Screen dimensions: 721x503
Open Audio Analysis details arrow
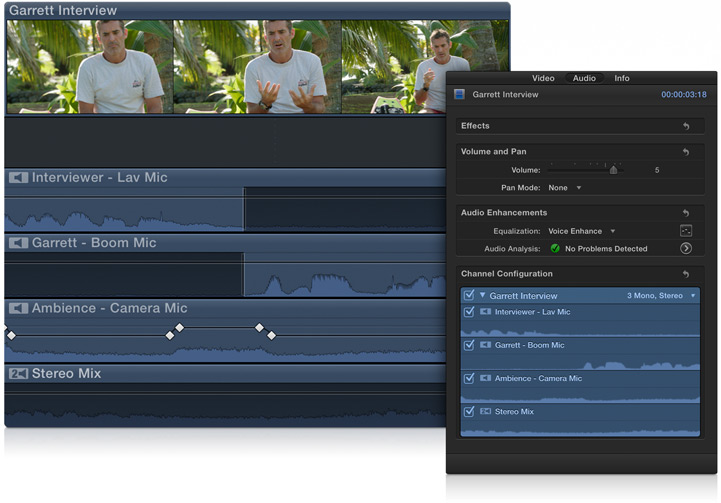(x=686, y=248)
